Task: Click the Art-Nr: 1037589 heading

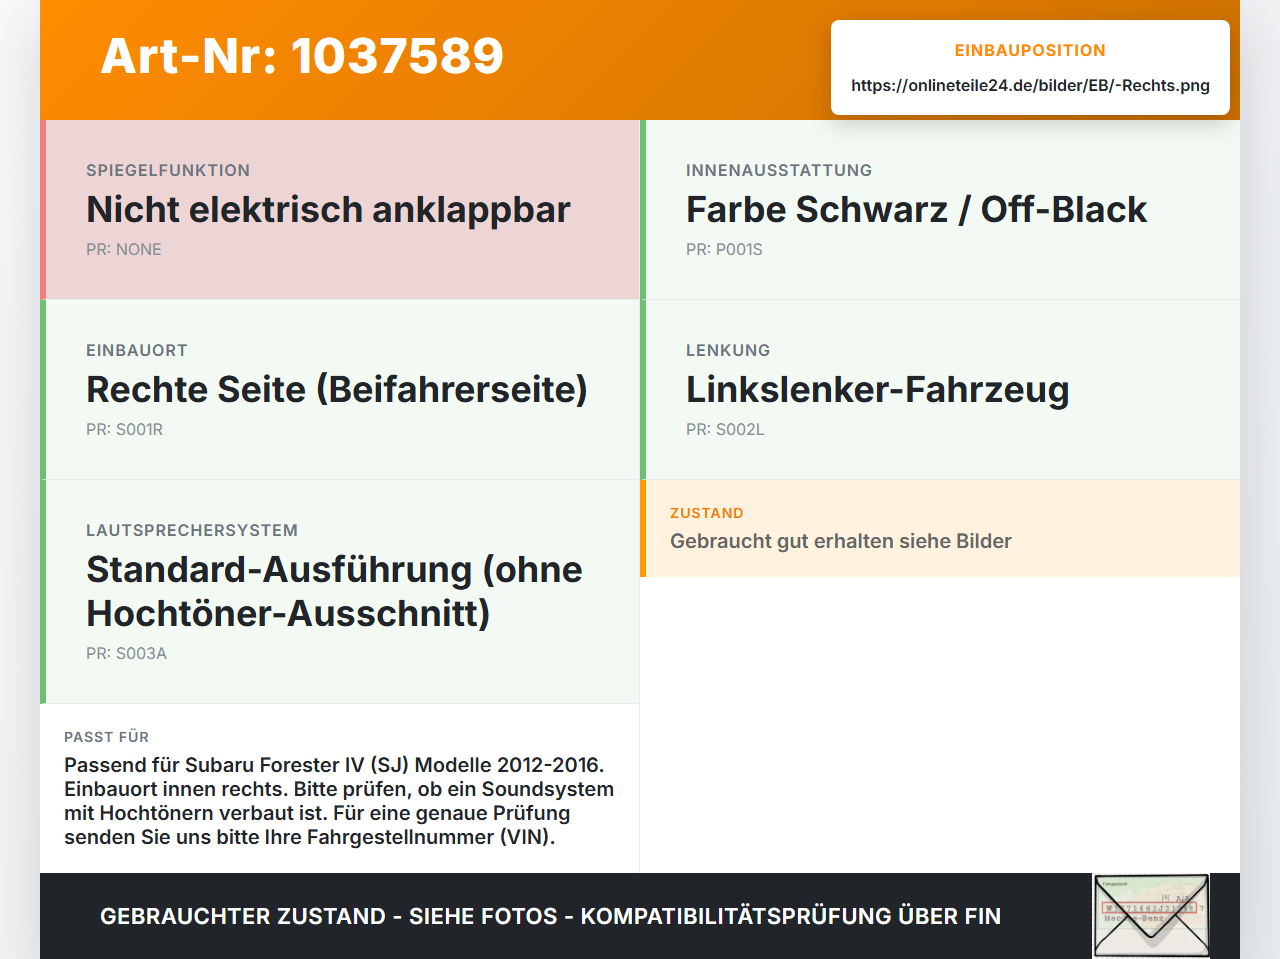Action: (x=302, y=56)
